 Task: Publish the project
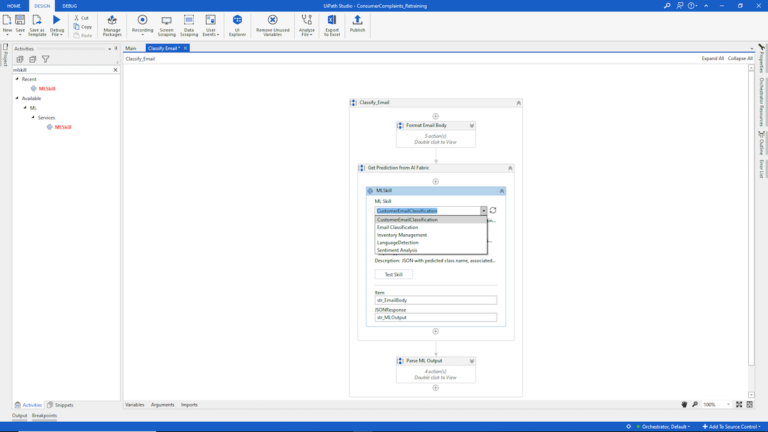coord(357,24)
